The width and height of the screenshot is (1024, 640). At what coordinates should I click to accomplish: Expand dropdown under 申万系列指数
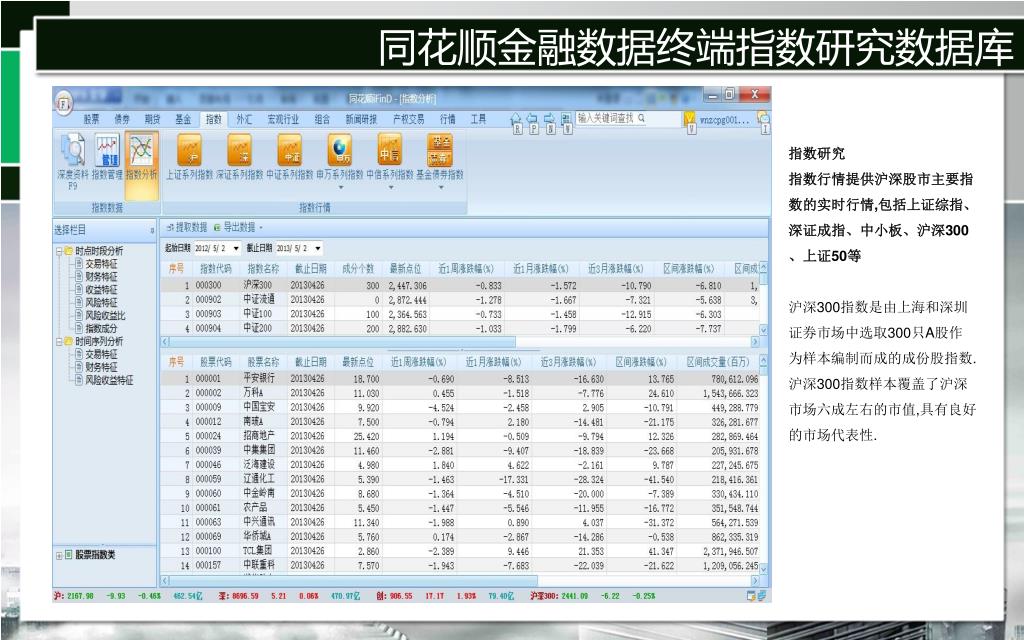pos(340,187)
